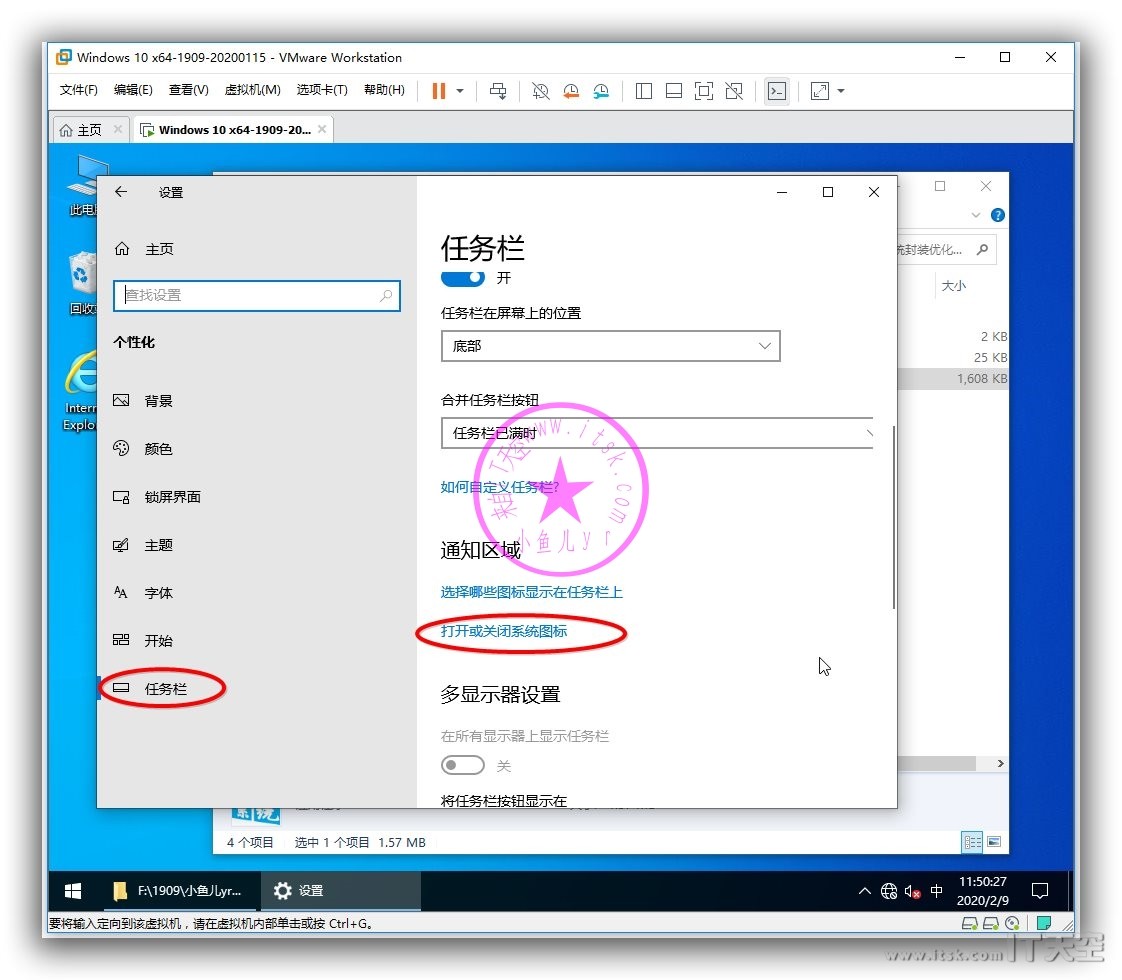Click the stretch guest display icon
The height and width of the screenshot is (980, 1122).
[x=820, y=91]
